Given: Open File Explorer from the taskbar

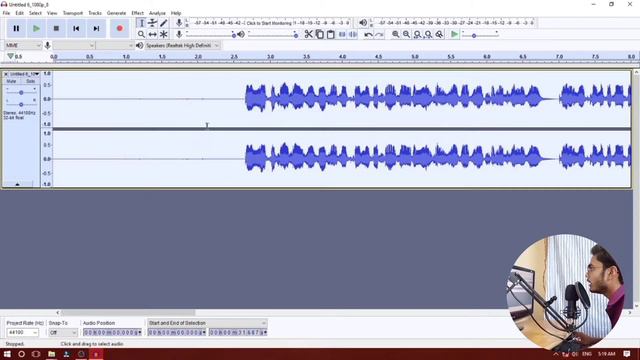Looking at the screenshot, I should coord(51,354).
